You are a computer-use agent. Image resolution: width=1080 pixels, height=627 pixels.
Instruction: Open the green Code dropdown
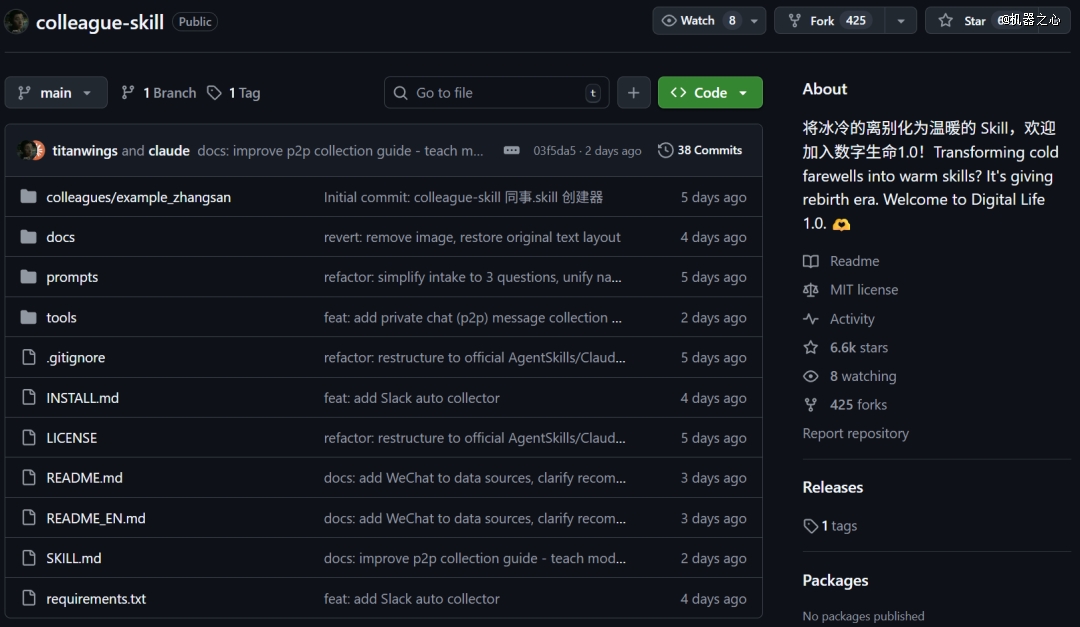click(x=710, y=93)
